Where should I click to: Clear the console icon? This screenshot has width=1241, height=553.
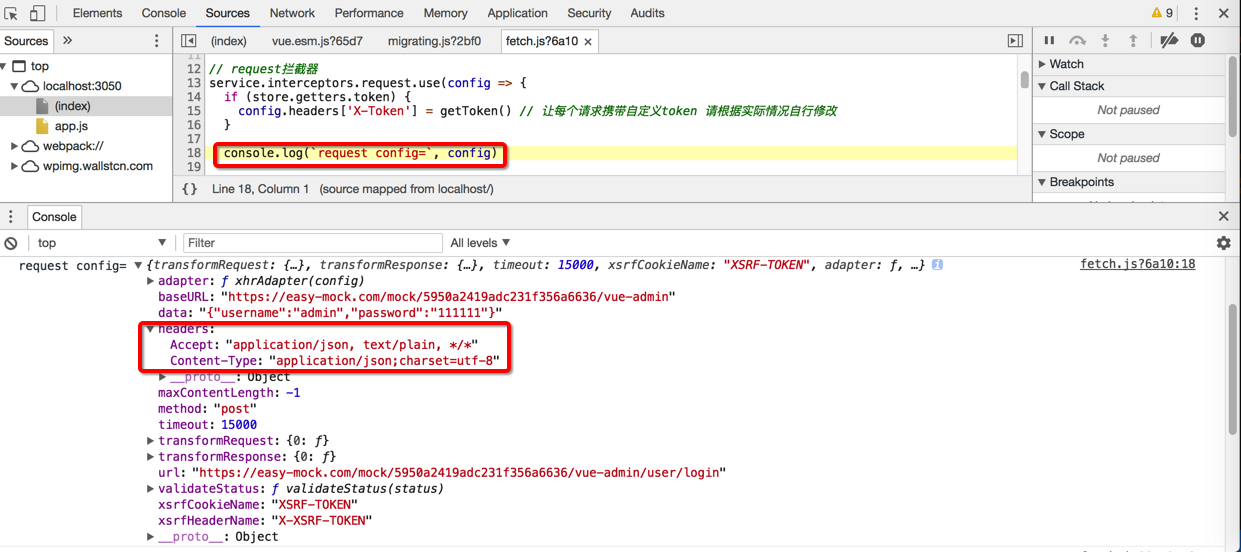(x=11, y=243)
